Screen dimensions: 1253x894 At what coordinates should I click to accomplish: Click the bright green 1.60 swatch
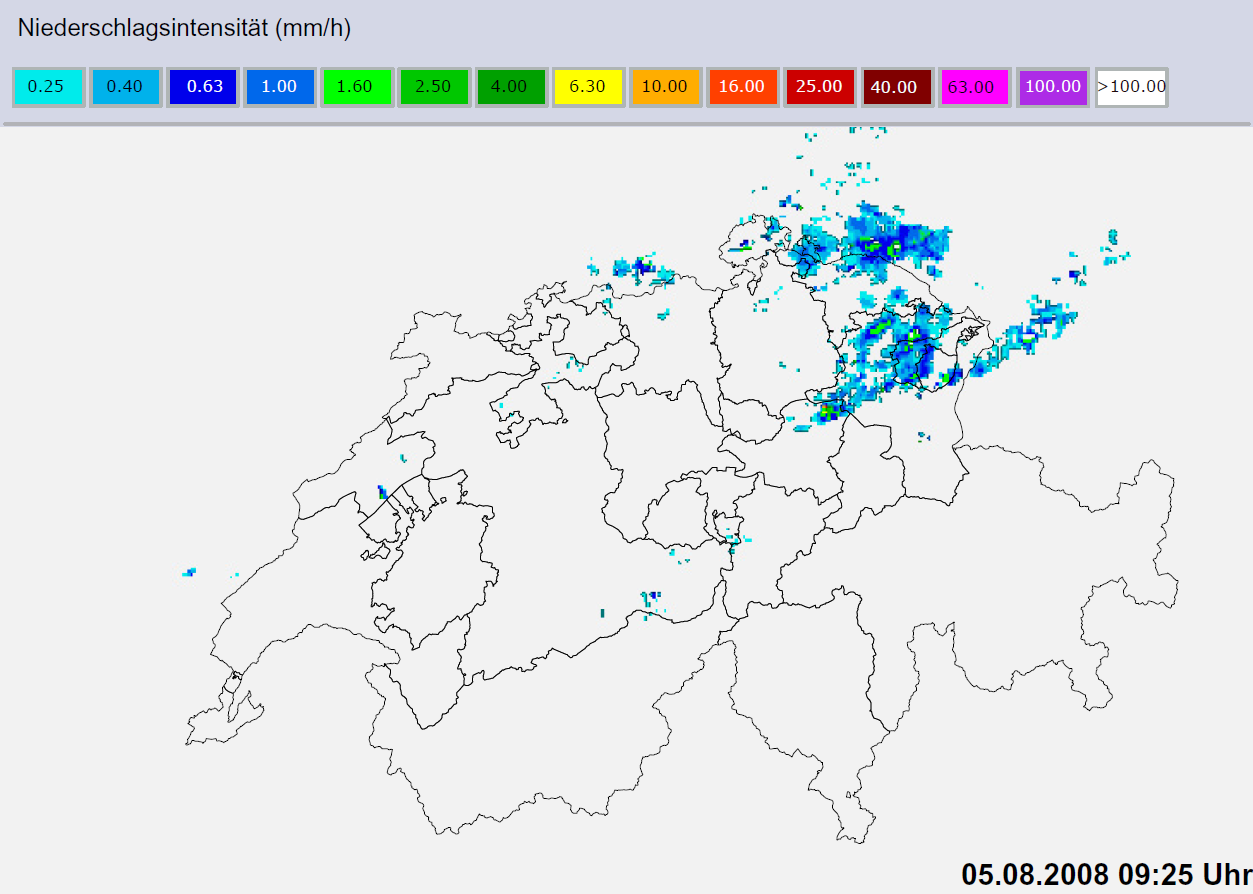pos(356,87)
